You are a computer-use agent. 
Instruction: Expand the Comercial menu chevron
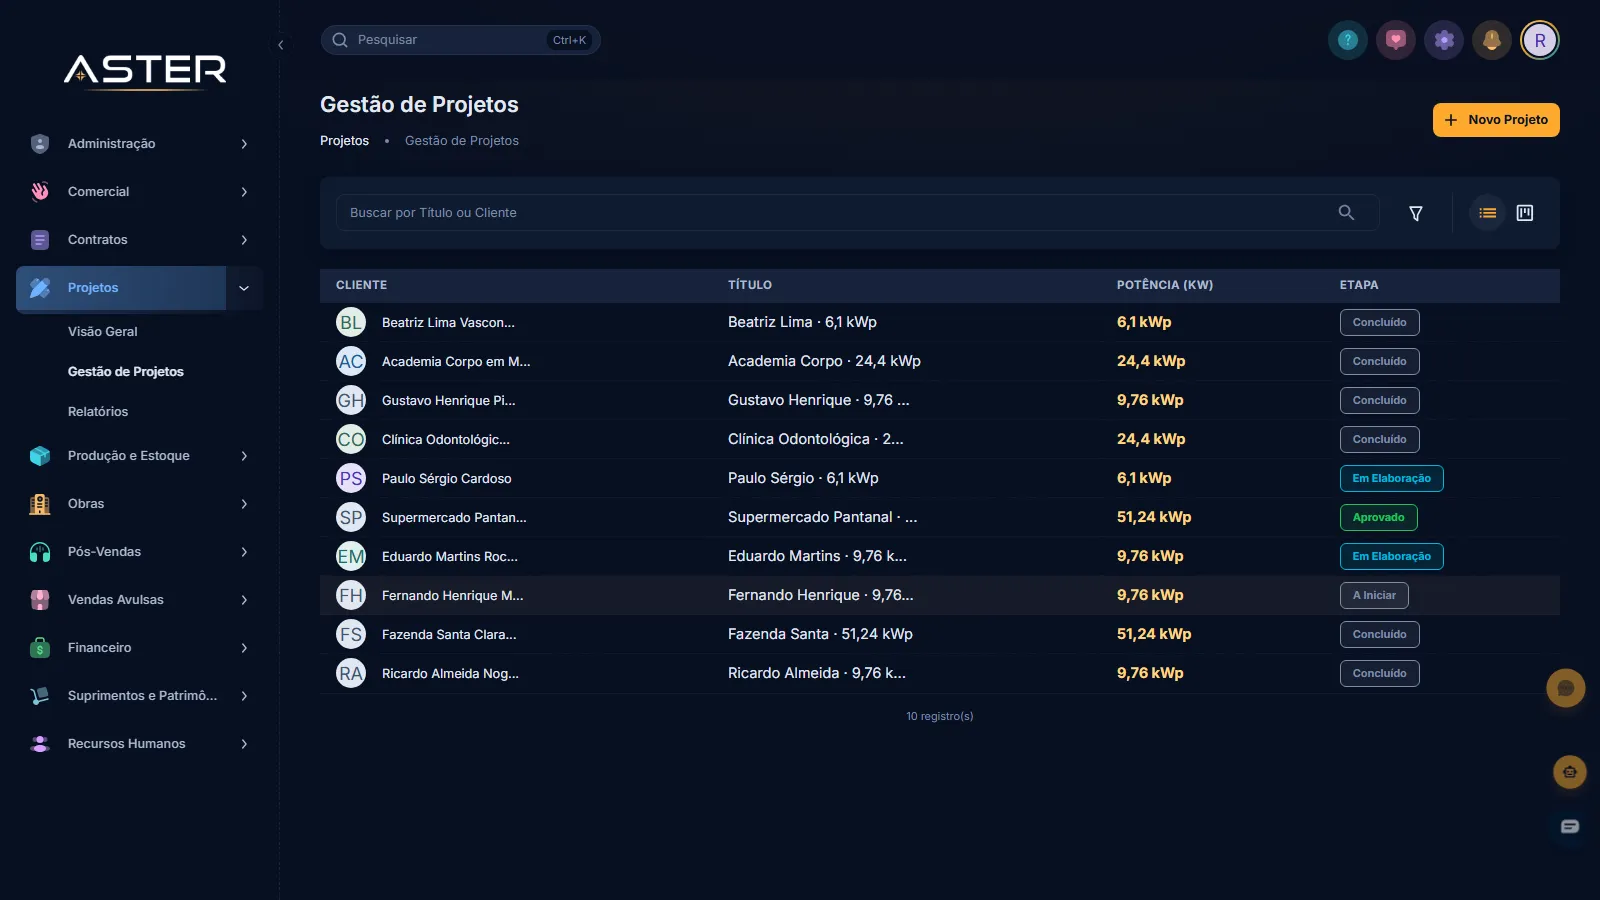pos(244,192)
